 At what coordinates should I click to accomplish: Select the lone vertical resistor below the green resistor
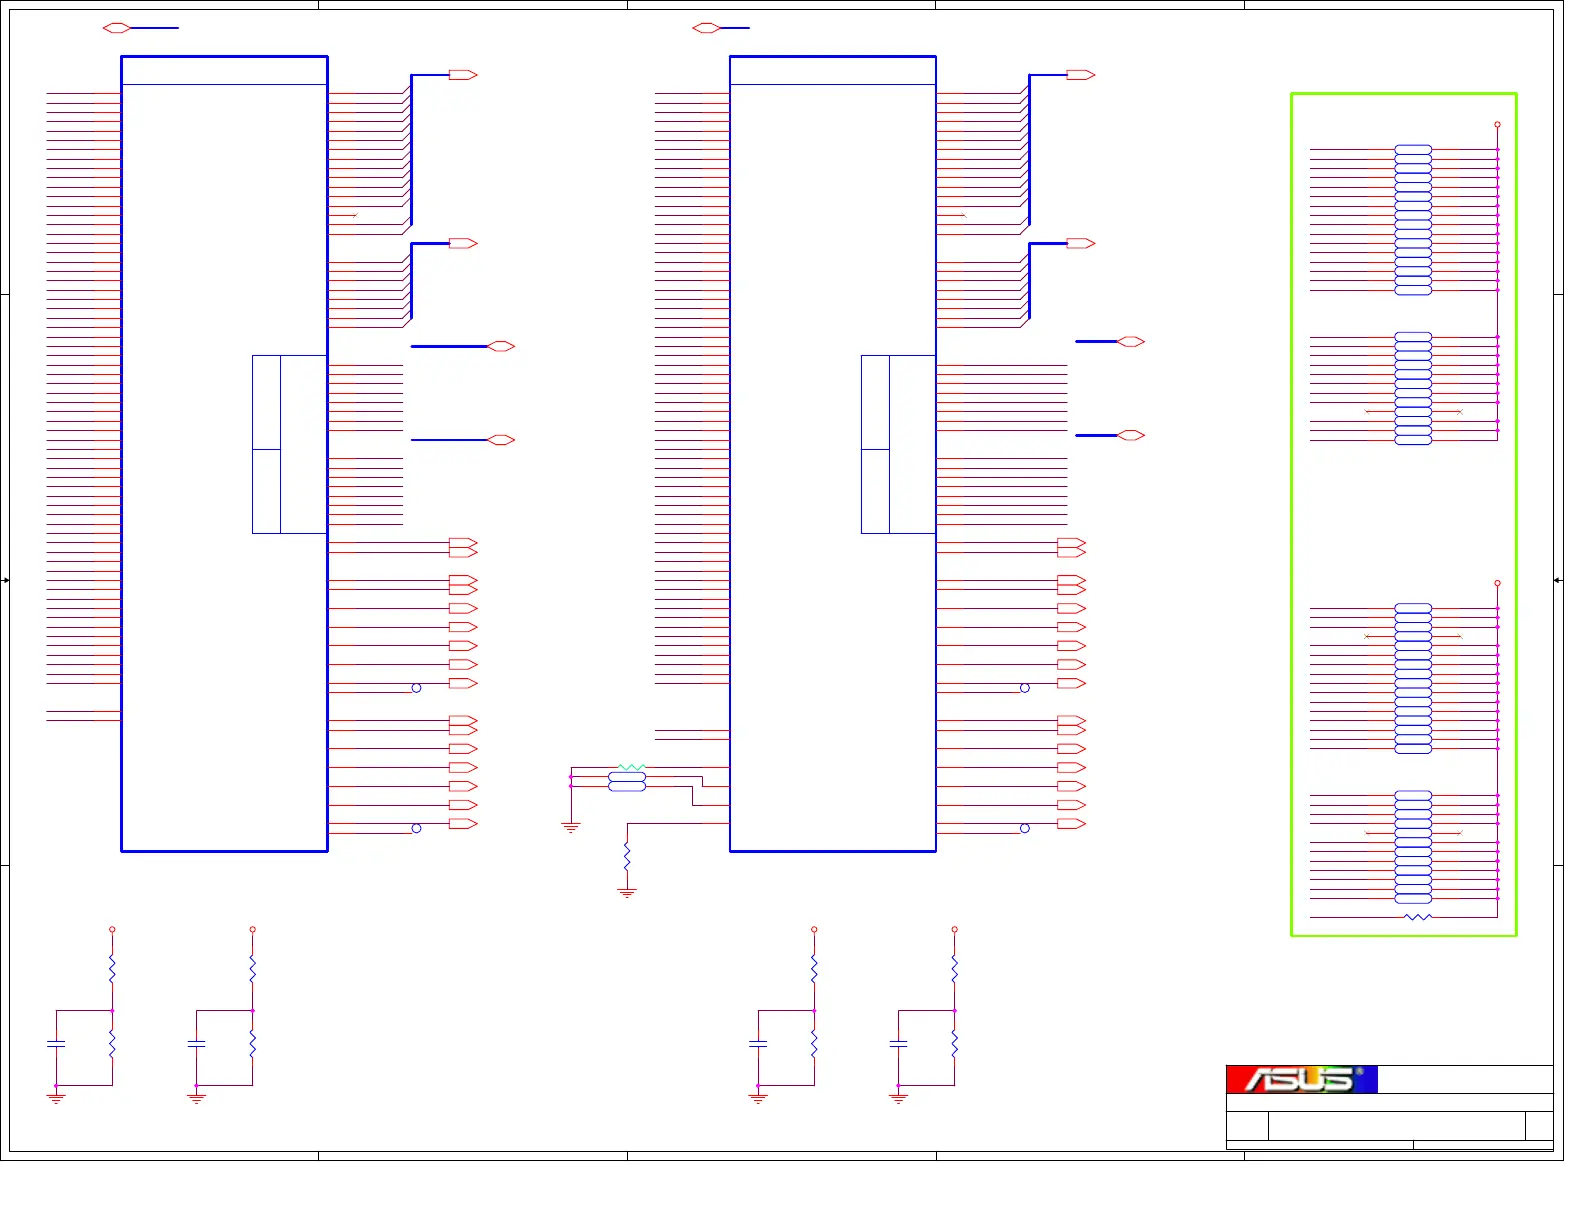point(627,856)
